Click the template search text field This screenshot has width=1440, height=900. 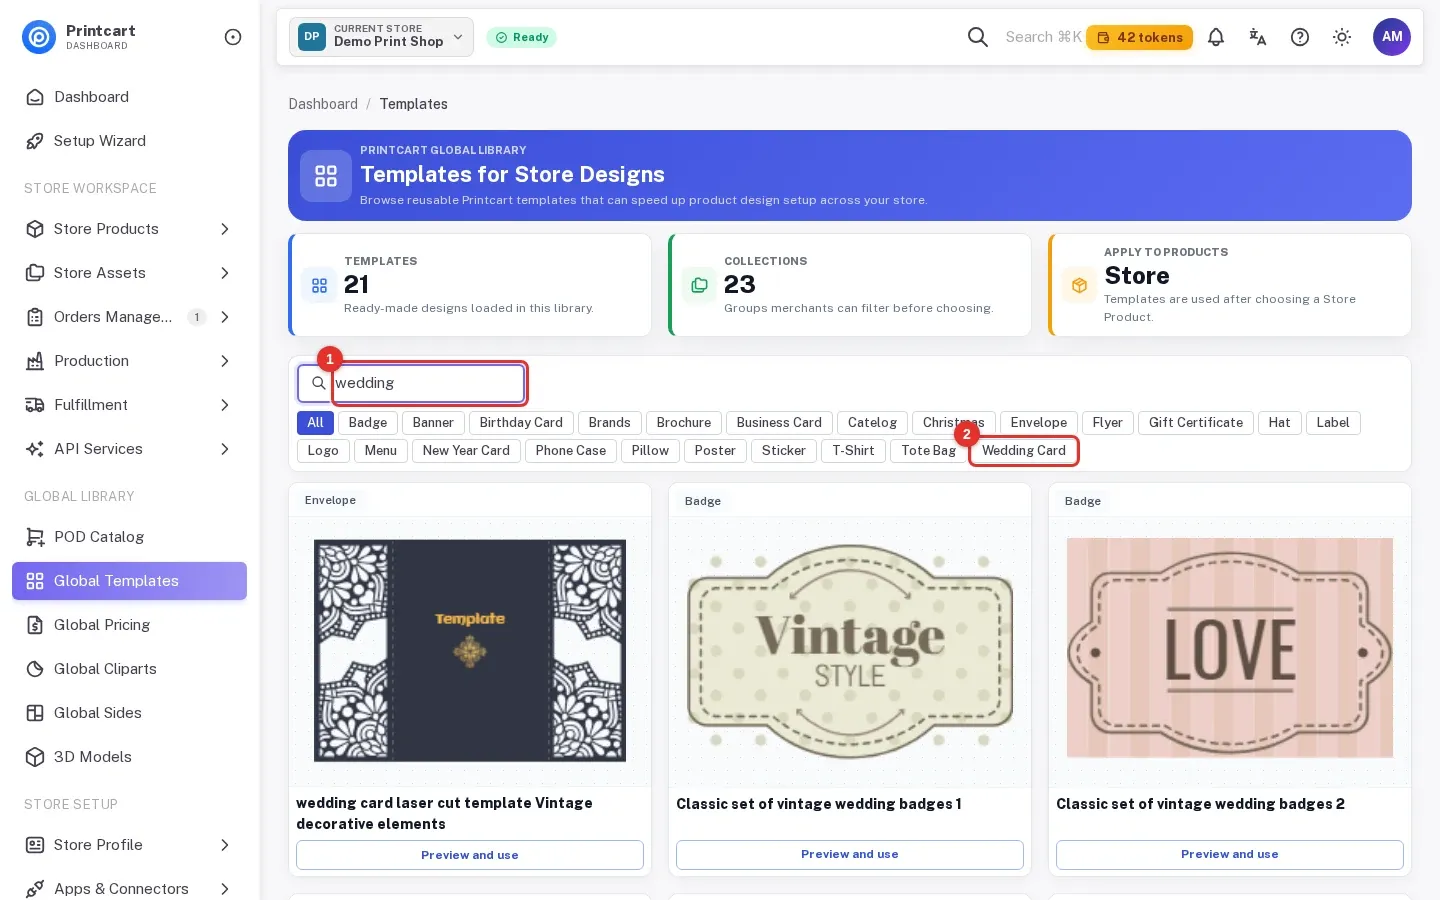[428, 383]
